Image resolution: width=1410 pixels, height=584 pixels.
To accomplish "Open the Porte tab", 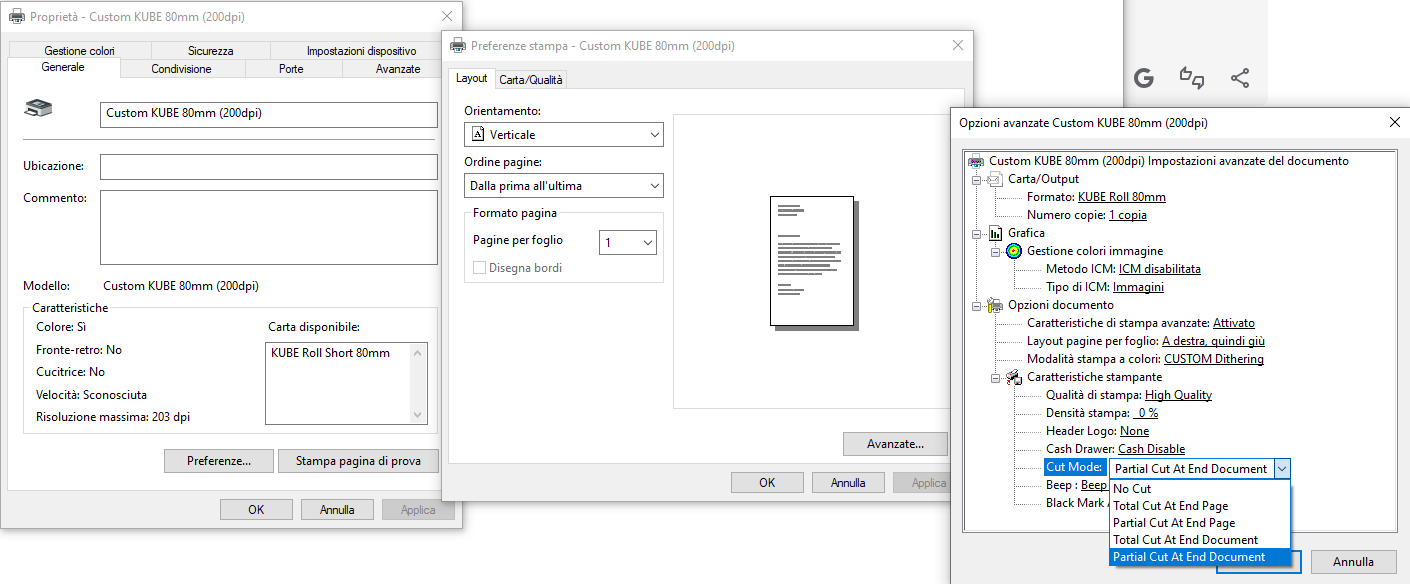I will coord(291,69).
